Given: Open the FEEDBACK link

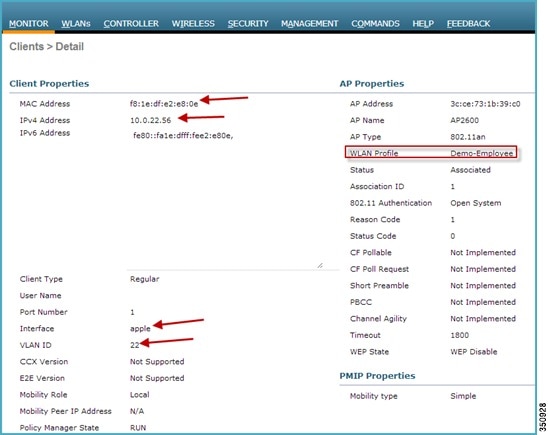Looking at the screenshot, I should (x=468, y=24).
